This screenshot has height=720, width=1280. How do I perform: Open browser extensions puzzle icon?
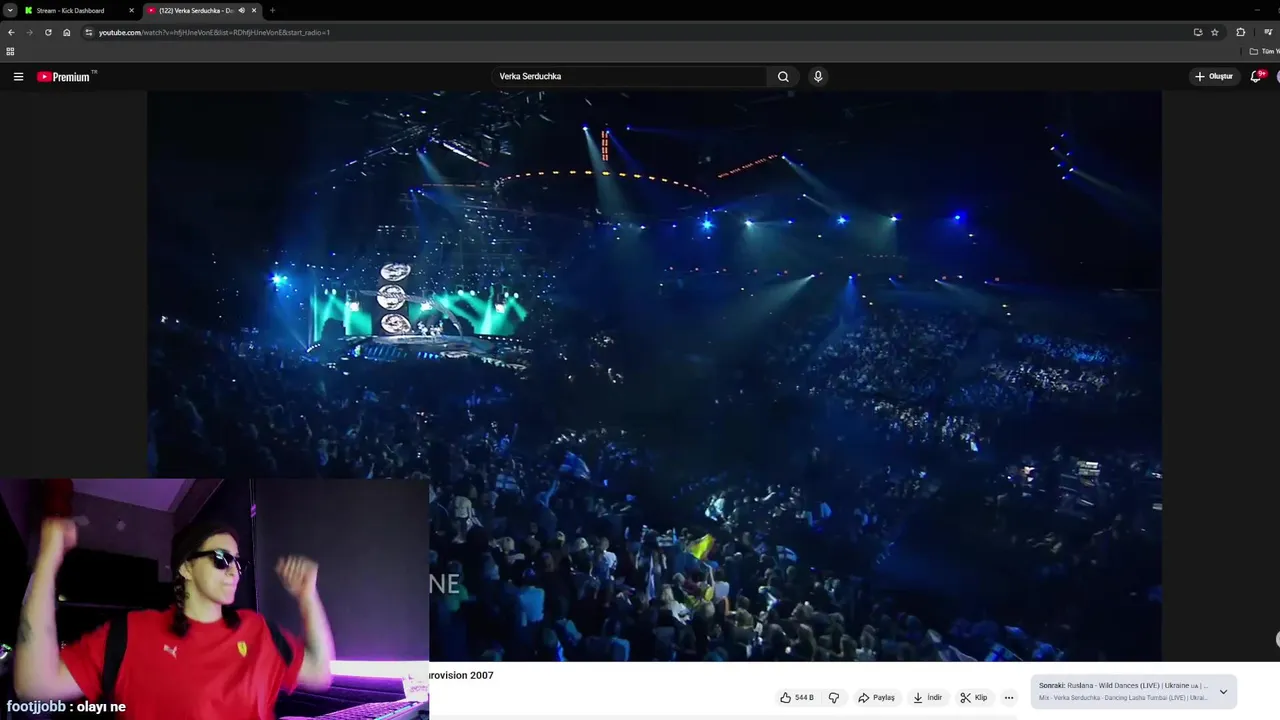(x=1241, y=32)
